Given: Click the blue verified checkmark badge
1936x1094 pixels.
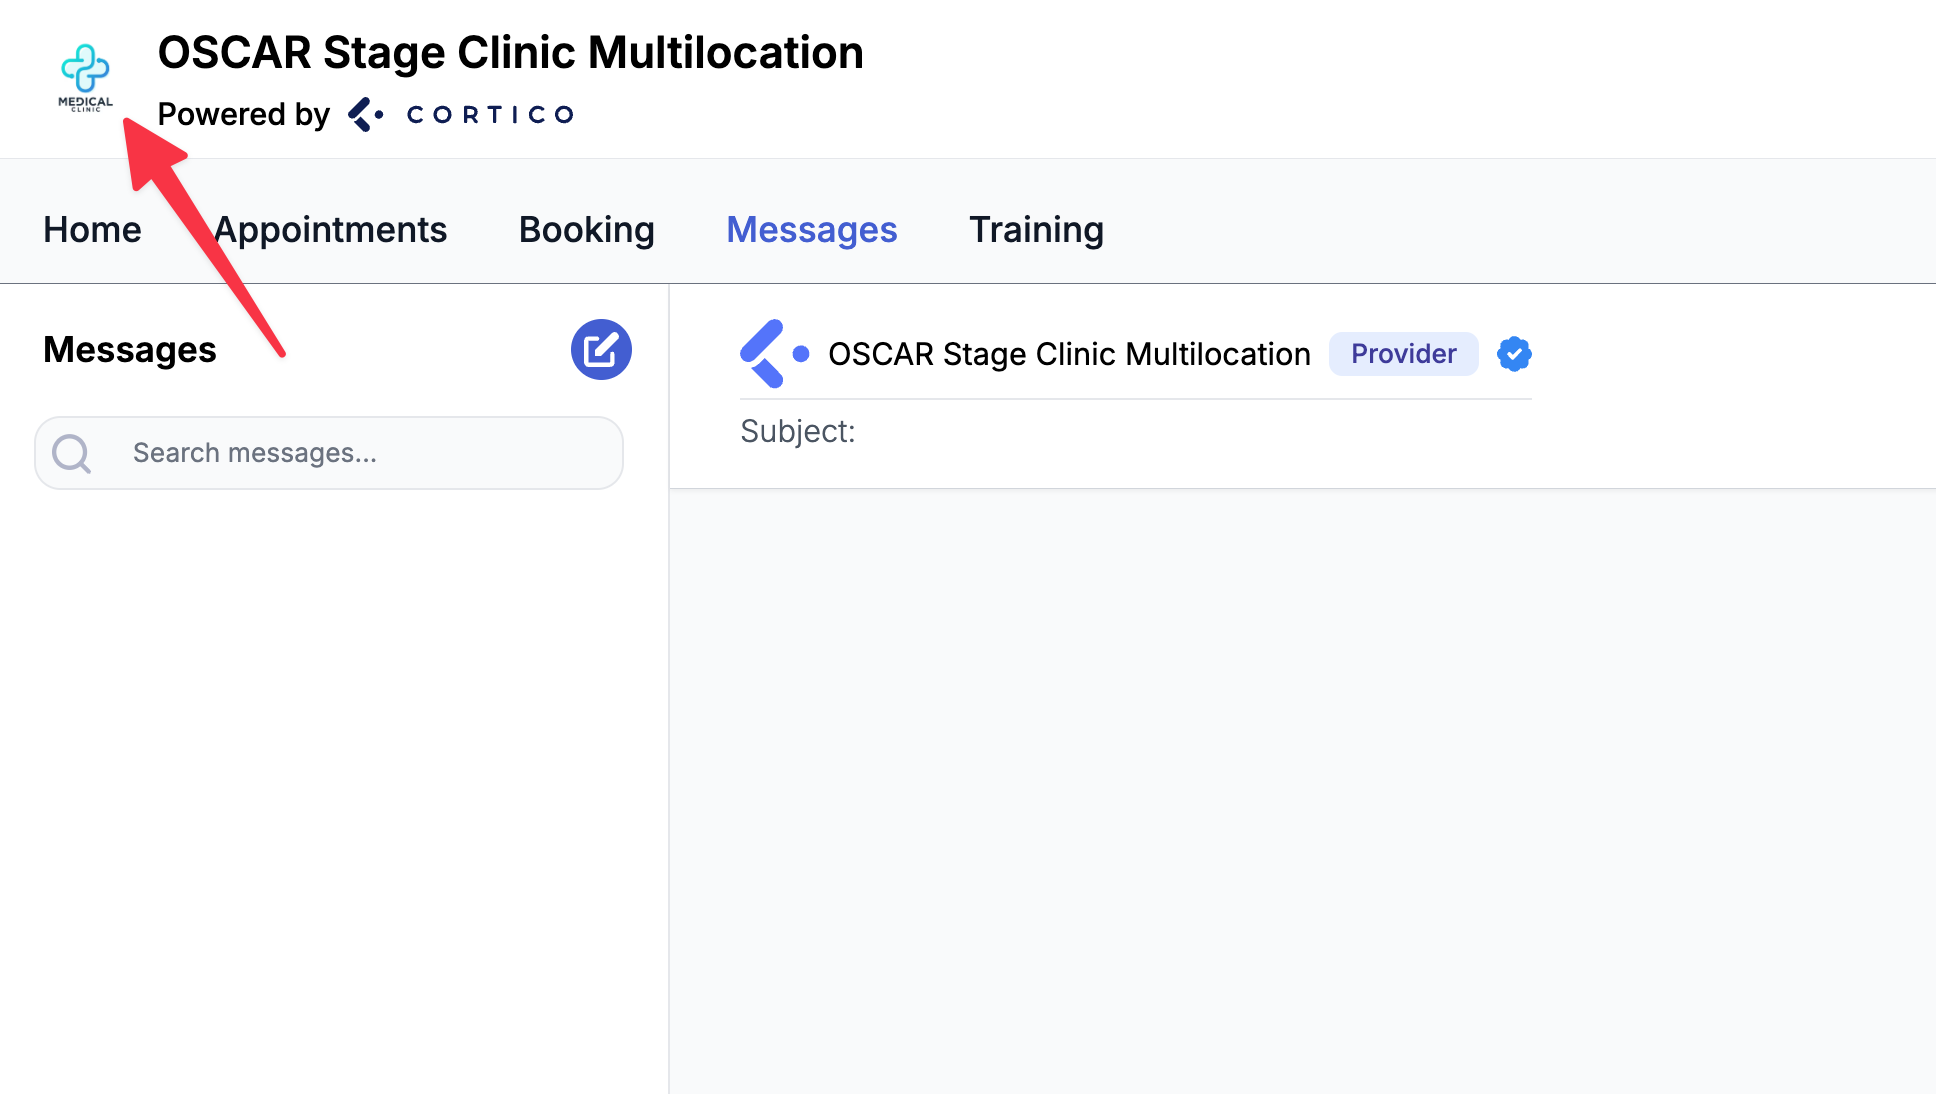Looking at the screenshot, I should tap(1514, 354).
